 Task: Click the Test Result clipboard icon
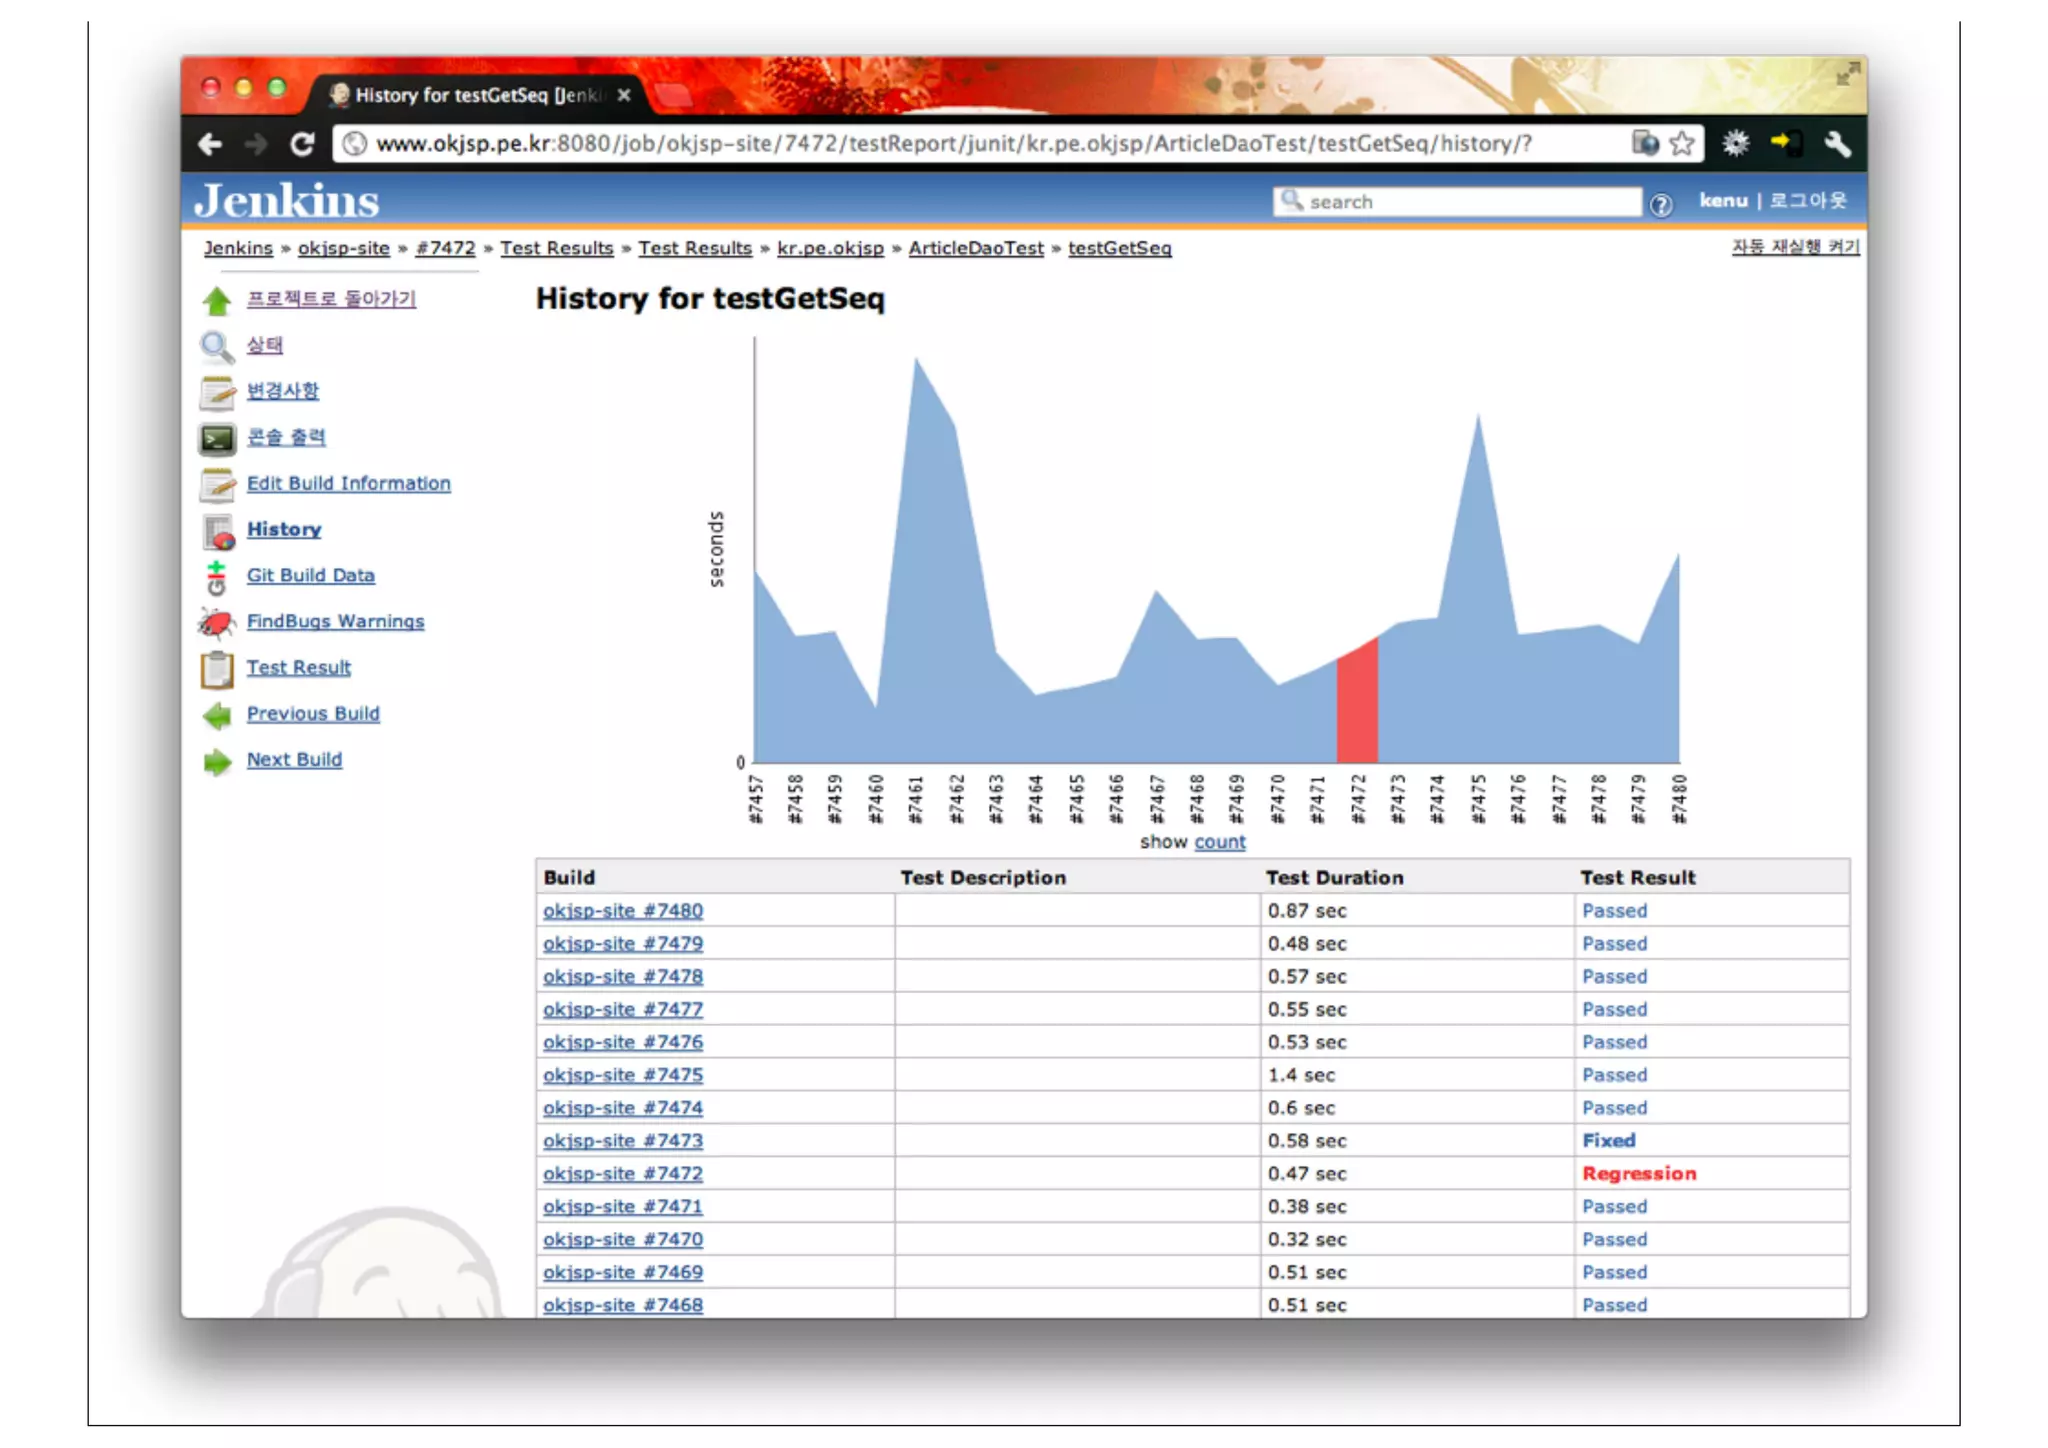pyautogui.click(x=217, y=668)
